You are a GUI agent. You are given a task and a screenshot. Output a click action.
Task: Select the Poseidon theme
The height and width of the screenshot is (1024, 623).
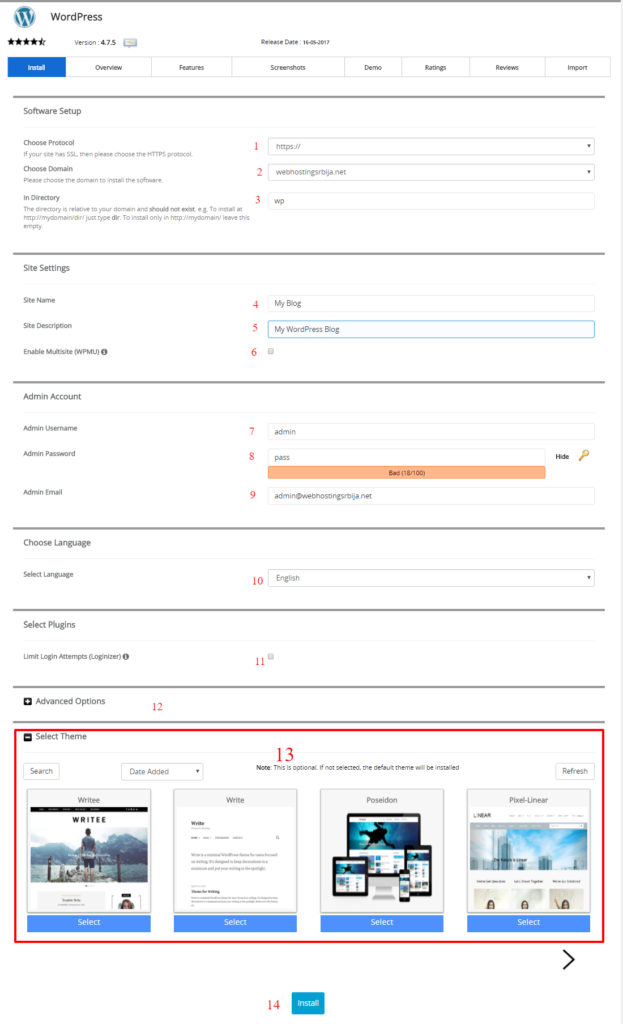382,922
